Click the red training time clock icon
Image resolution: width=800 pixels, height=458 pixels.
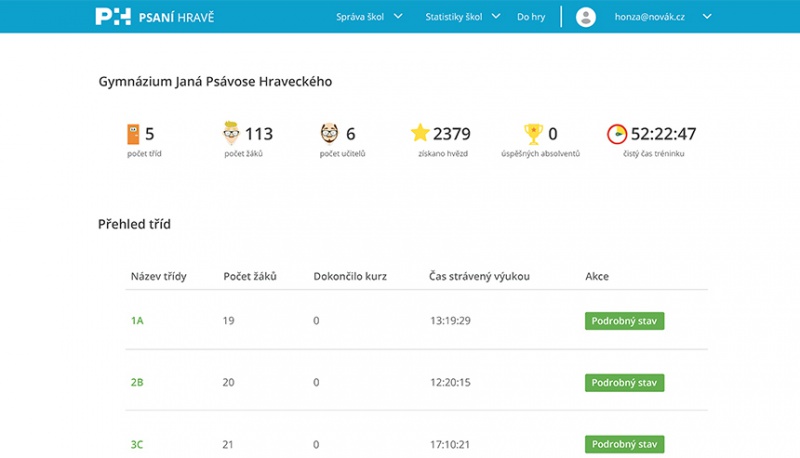click(616, 134)
